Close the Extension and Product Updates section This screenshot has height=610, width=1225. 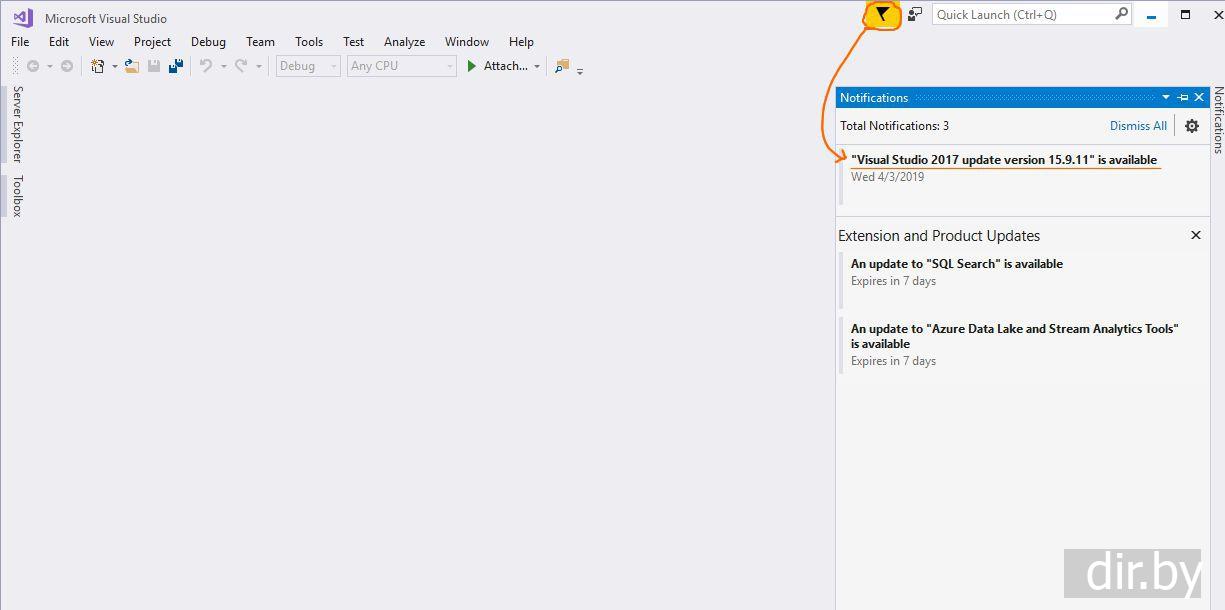click(x=1195, y=235)
